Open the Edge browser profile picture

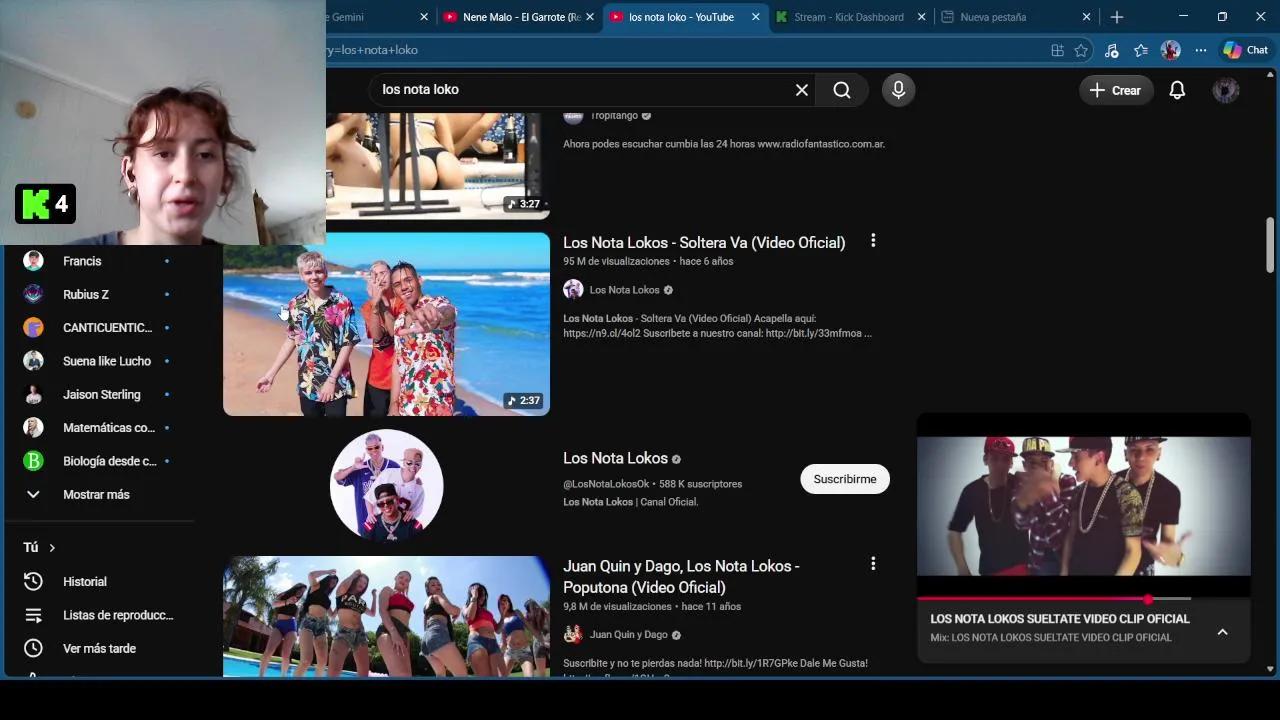(1171, 50)
